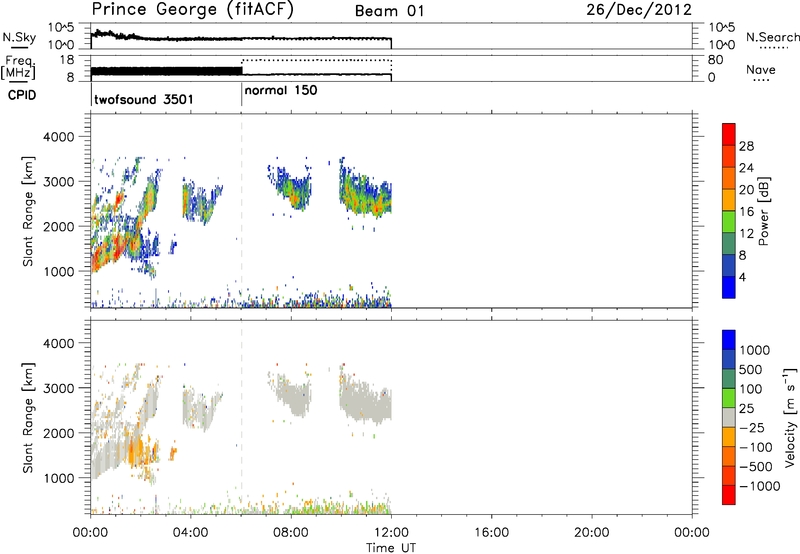Screen dimensions: 800x554
Task: Click the '100' velocity scale value
Action: coord(751,389)
